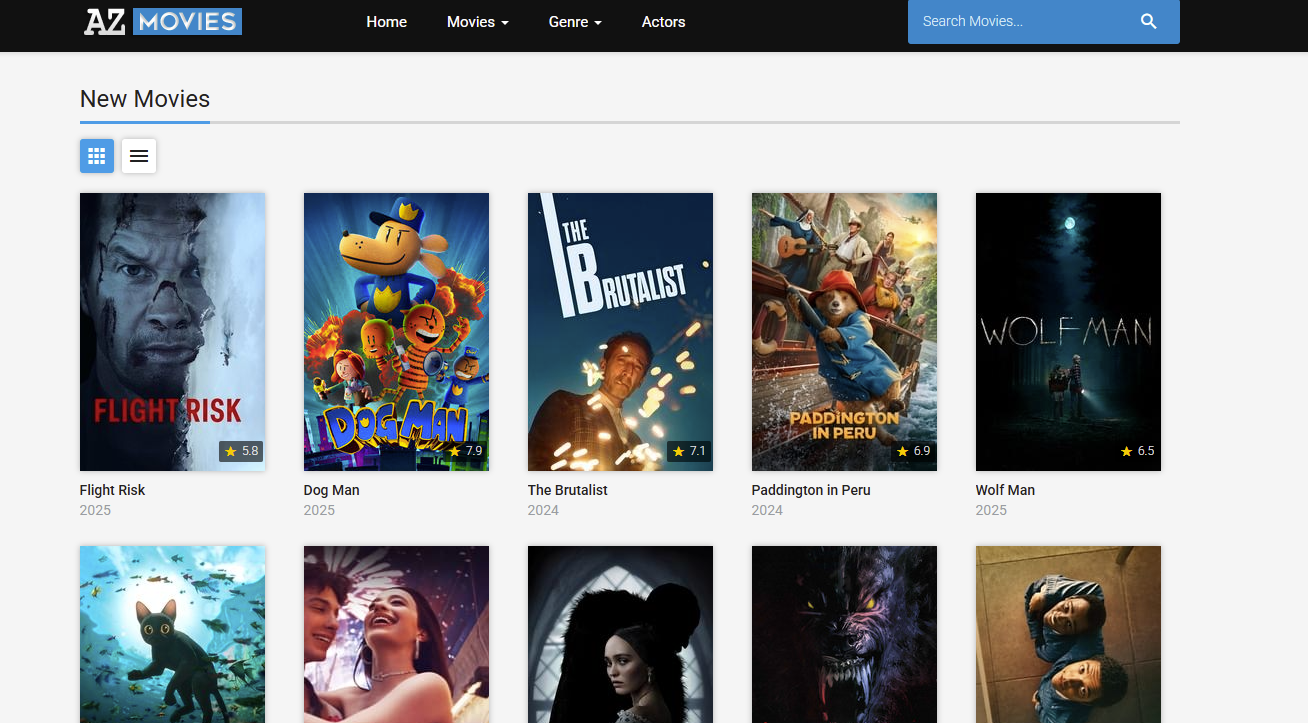Click the Dog Man title link
Viewport: 1308px width, 723px height.
331,490
